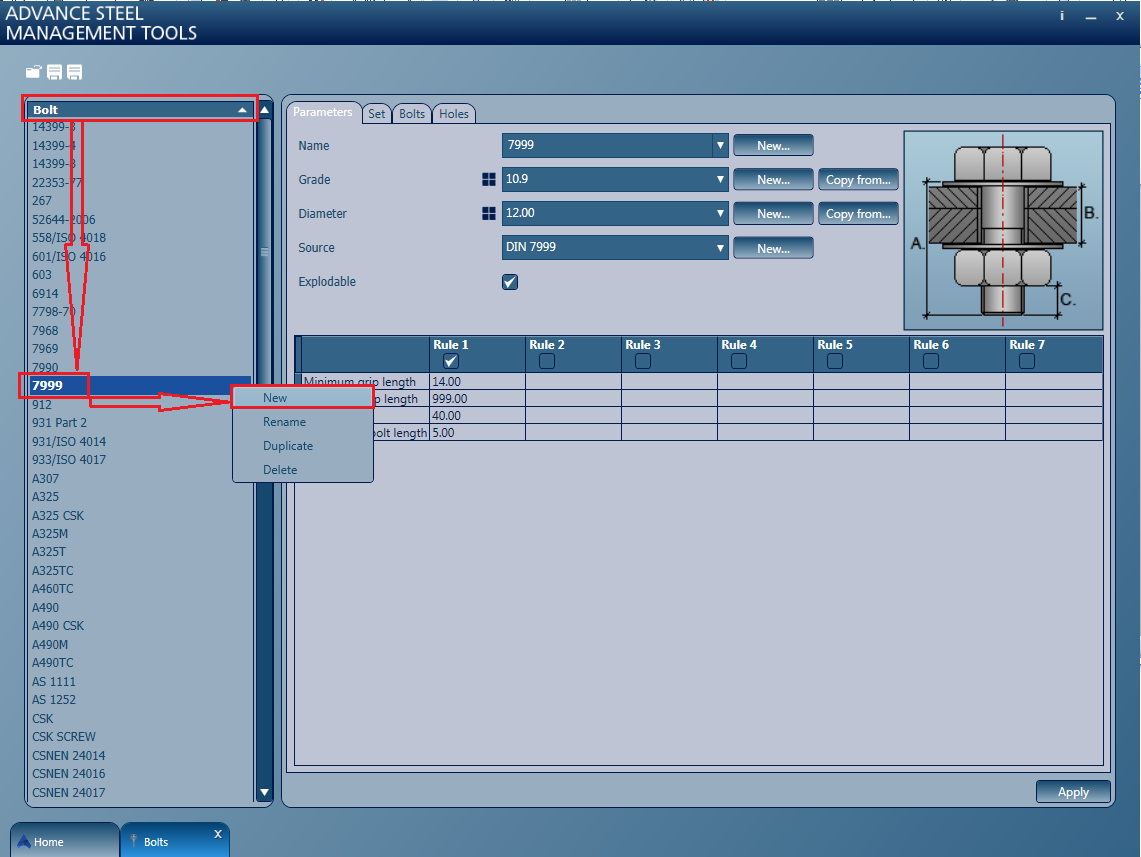
Task: Click the last save icon in the top toolbar
Action: [x=74, y=71]
